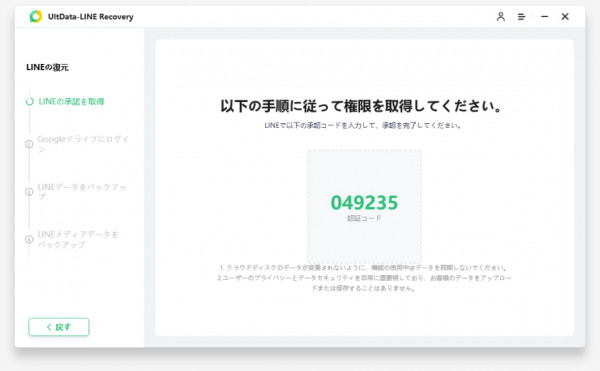
Task: Close the UltData-LINE Recovery window
Action: 565,16
